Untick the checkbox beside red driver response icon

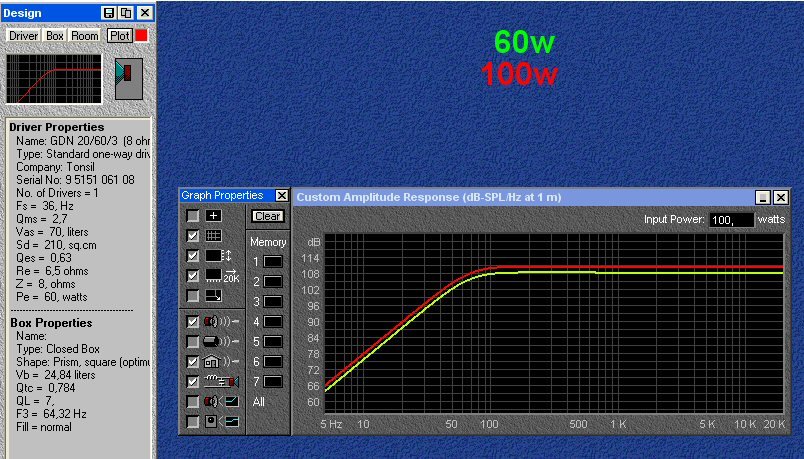click(x=193, y=322)
